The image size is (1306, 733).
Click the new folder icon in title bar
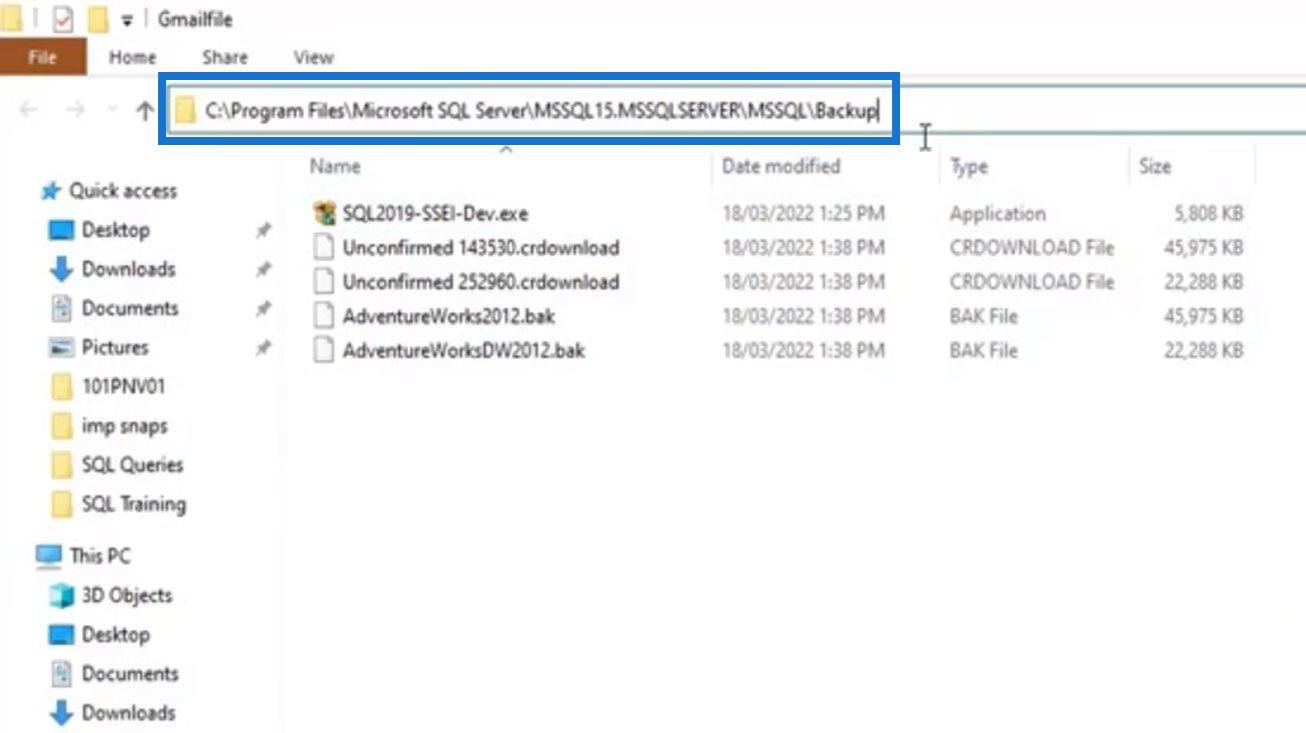point(97,19)
